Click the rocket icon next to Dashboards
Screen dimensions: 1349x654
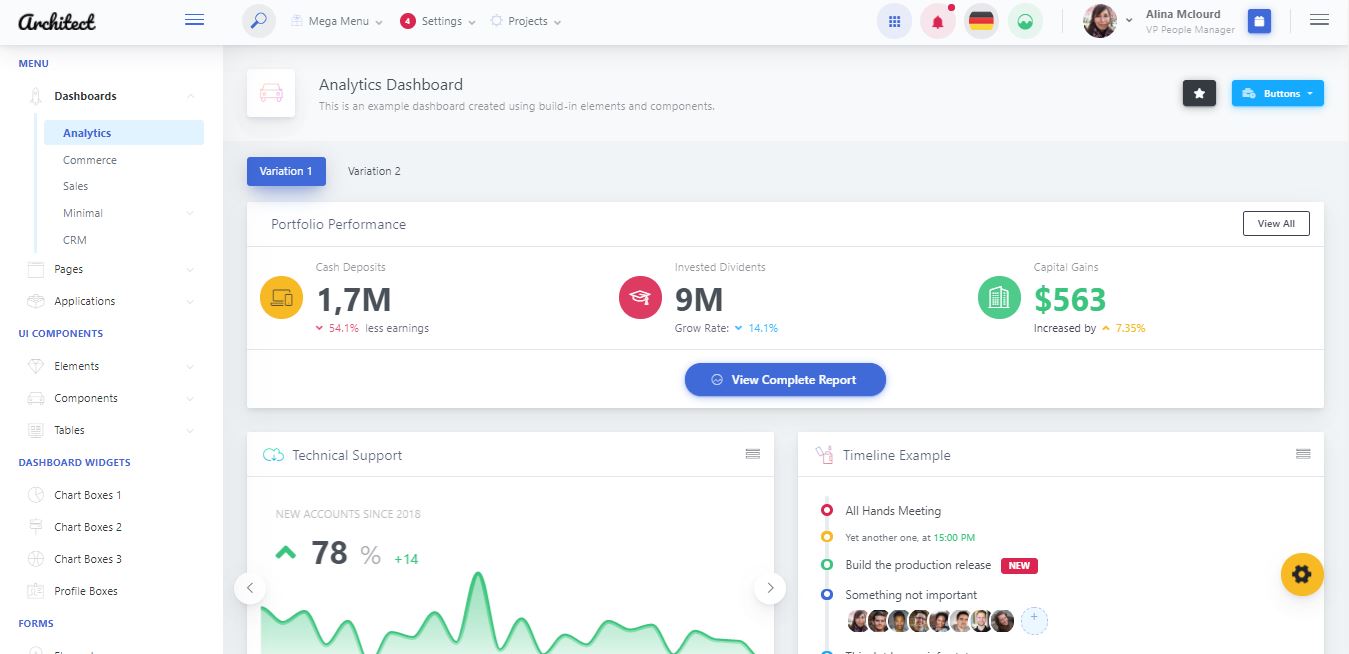click(36, 96)
